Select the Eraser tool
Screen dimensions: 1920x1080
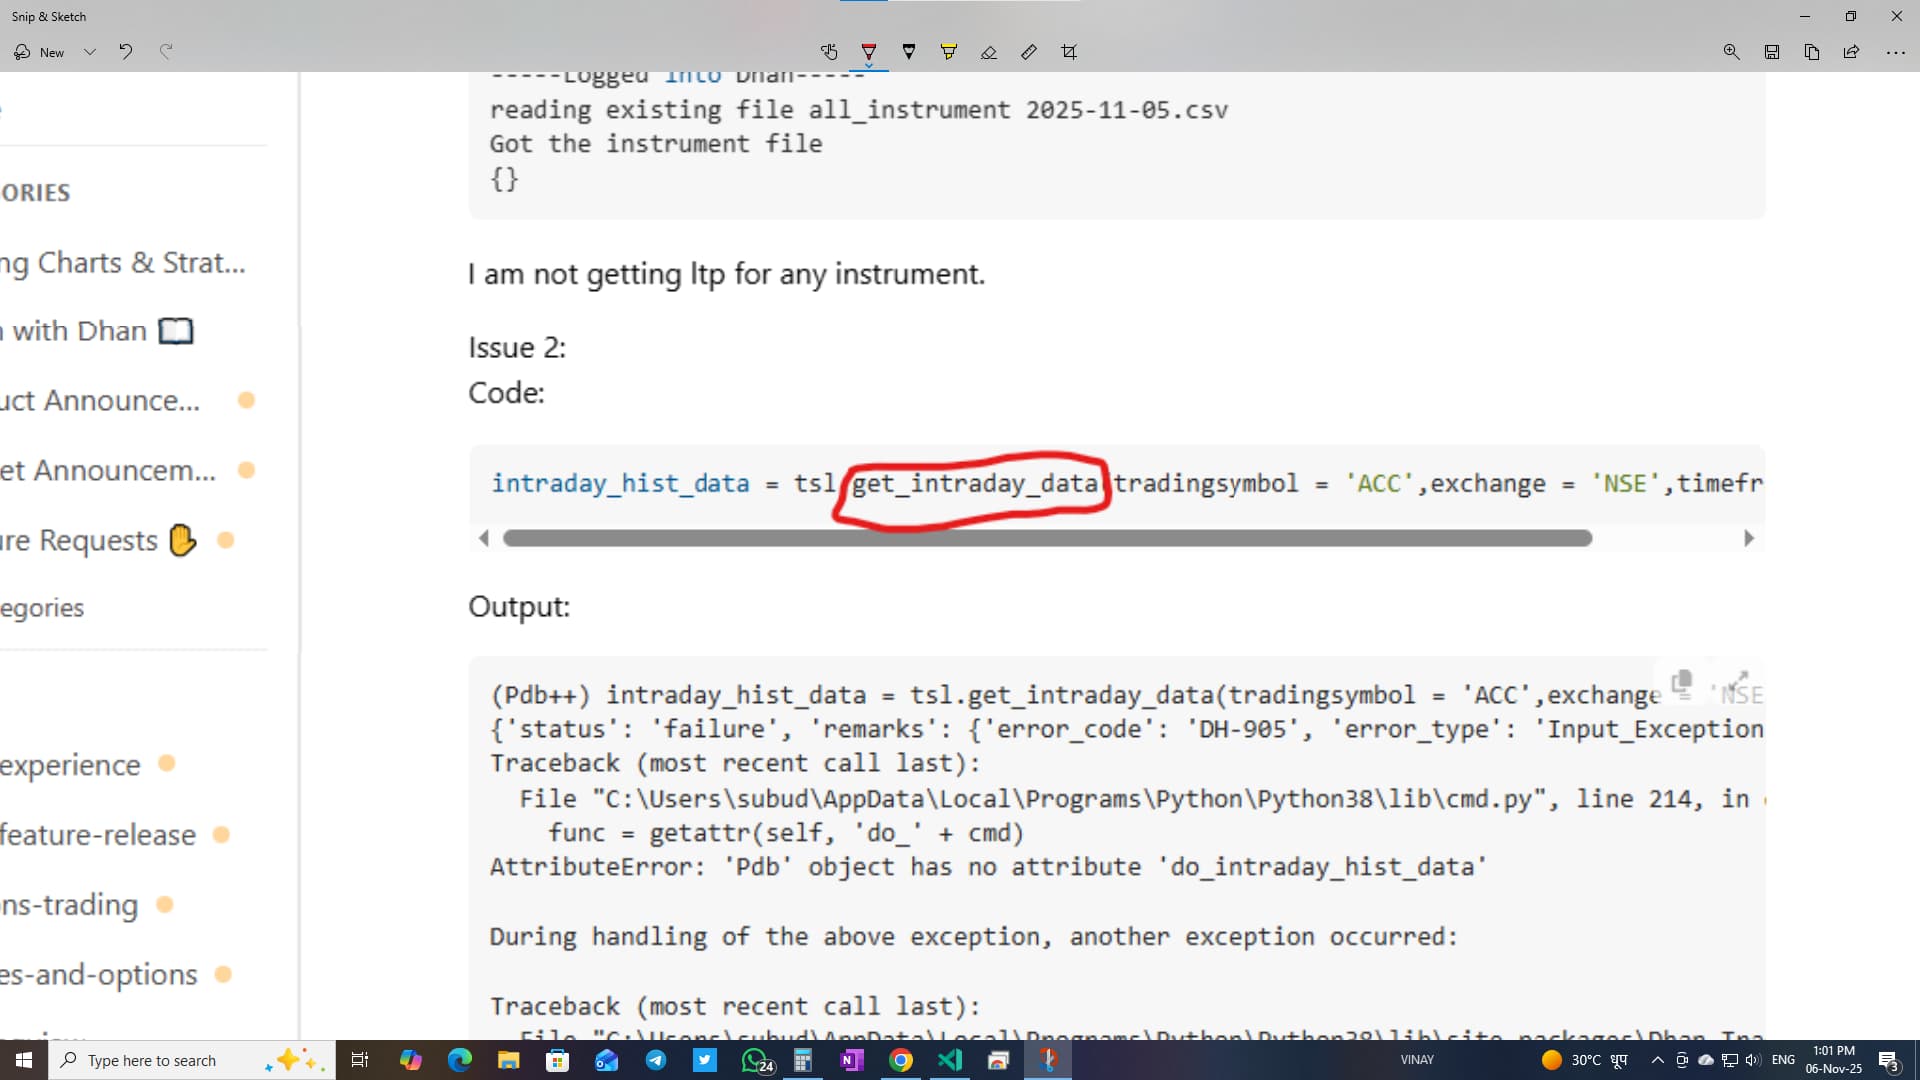coord(988,52)
